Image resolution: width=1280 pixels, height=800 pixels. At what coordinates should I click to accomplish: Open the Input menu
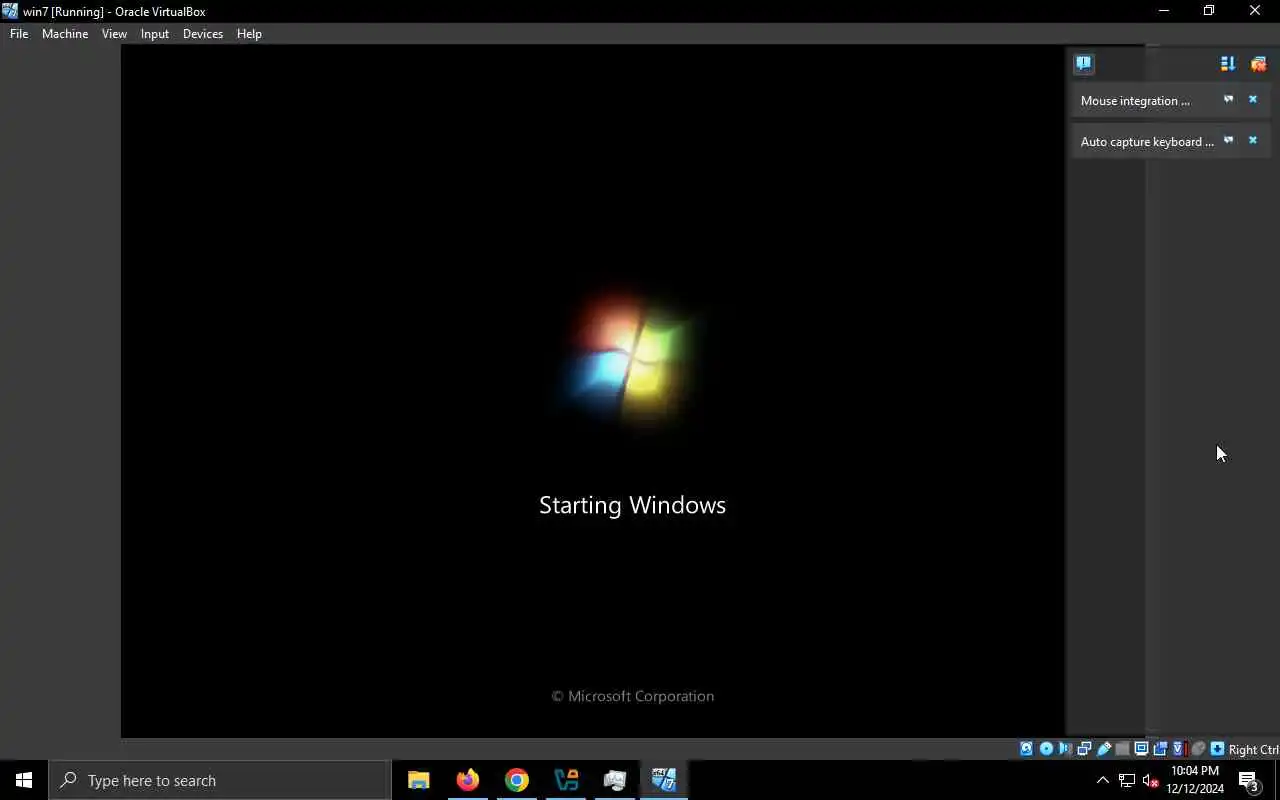point(155,33)
